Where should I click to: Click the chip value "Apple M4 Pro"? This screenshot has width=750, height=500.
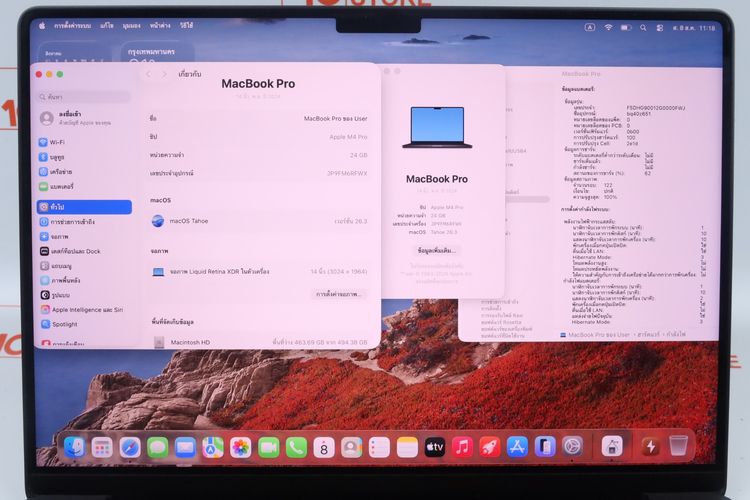click(348, 137)
